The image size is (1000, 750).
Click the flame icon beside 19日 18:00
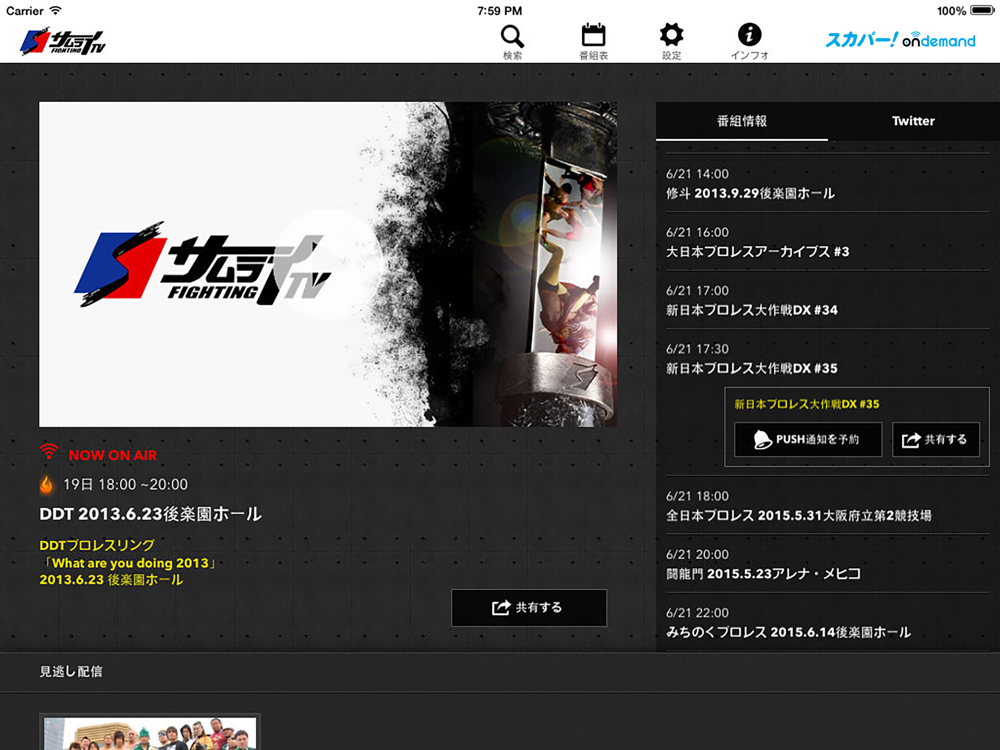click(47, 484)
